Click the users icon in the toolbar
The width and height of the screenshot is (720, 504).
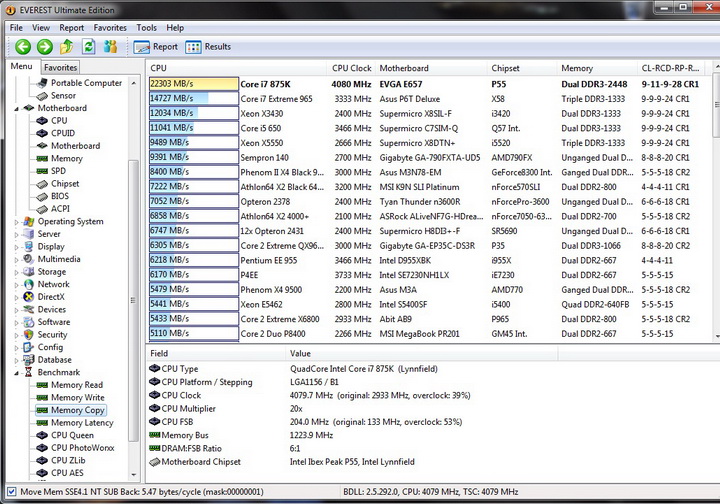click(x=110, y=46)
